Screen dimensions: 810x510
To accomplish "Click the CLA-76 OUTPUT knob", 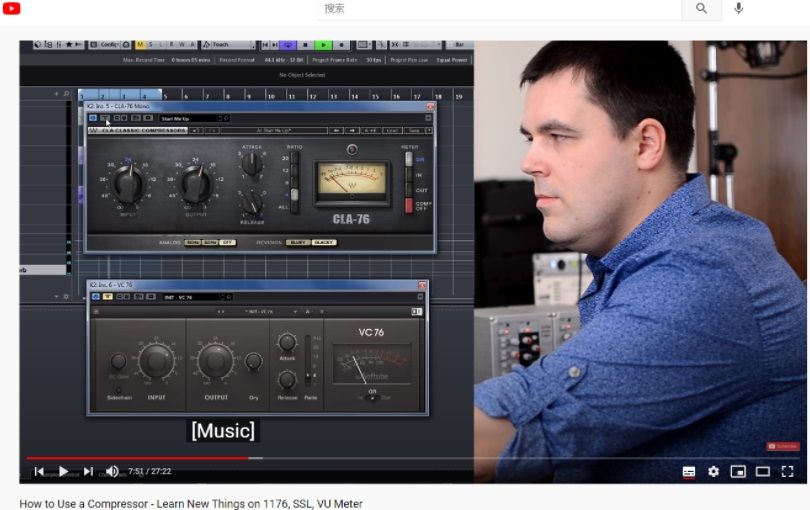I will tap(196, 185).
